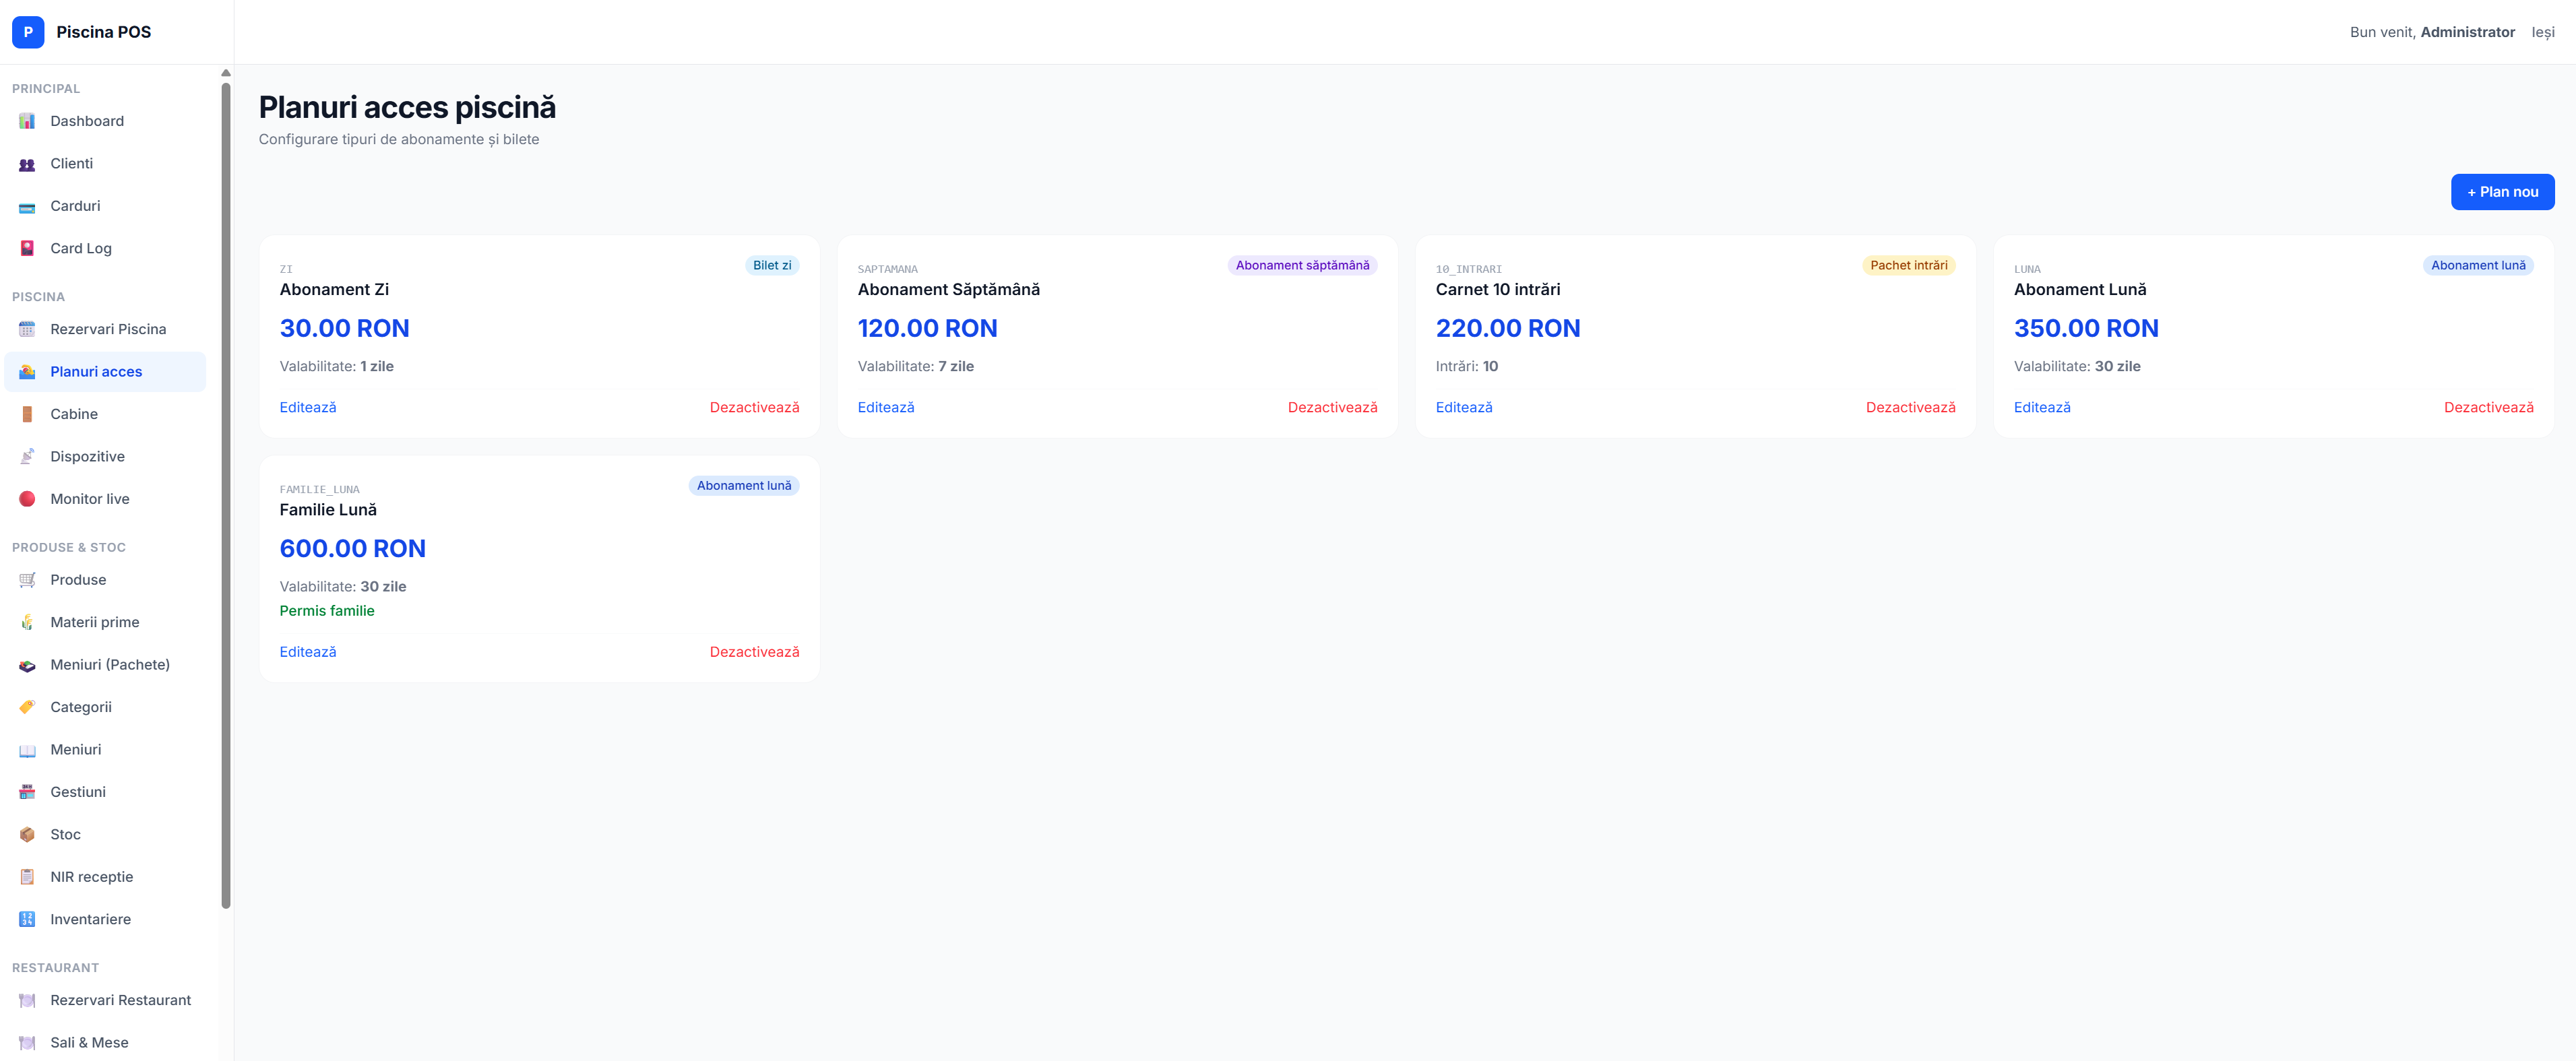Open the Dashboard menu item

pos(105,121)
